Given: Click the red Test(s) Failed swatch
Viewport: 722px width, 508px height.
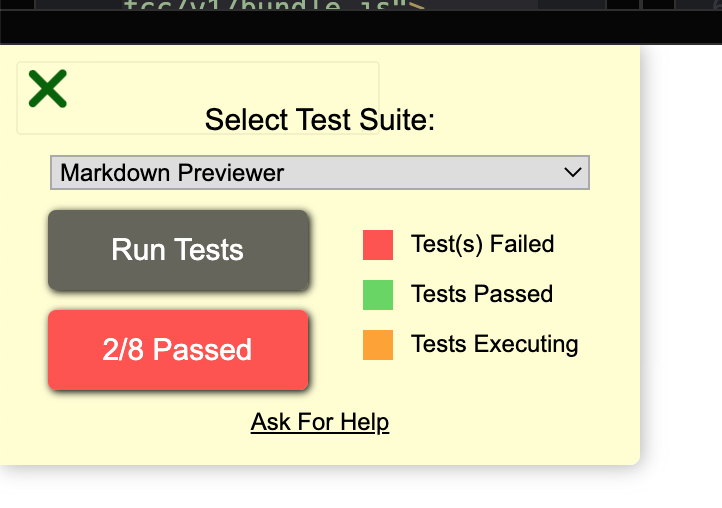Looking at the screenshot, I should pos(378,245).
